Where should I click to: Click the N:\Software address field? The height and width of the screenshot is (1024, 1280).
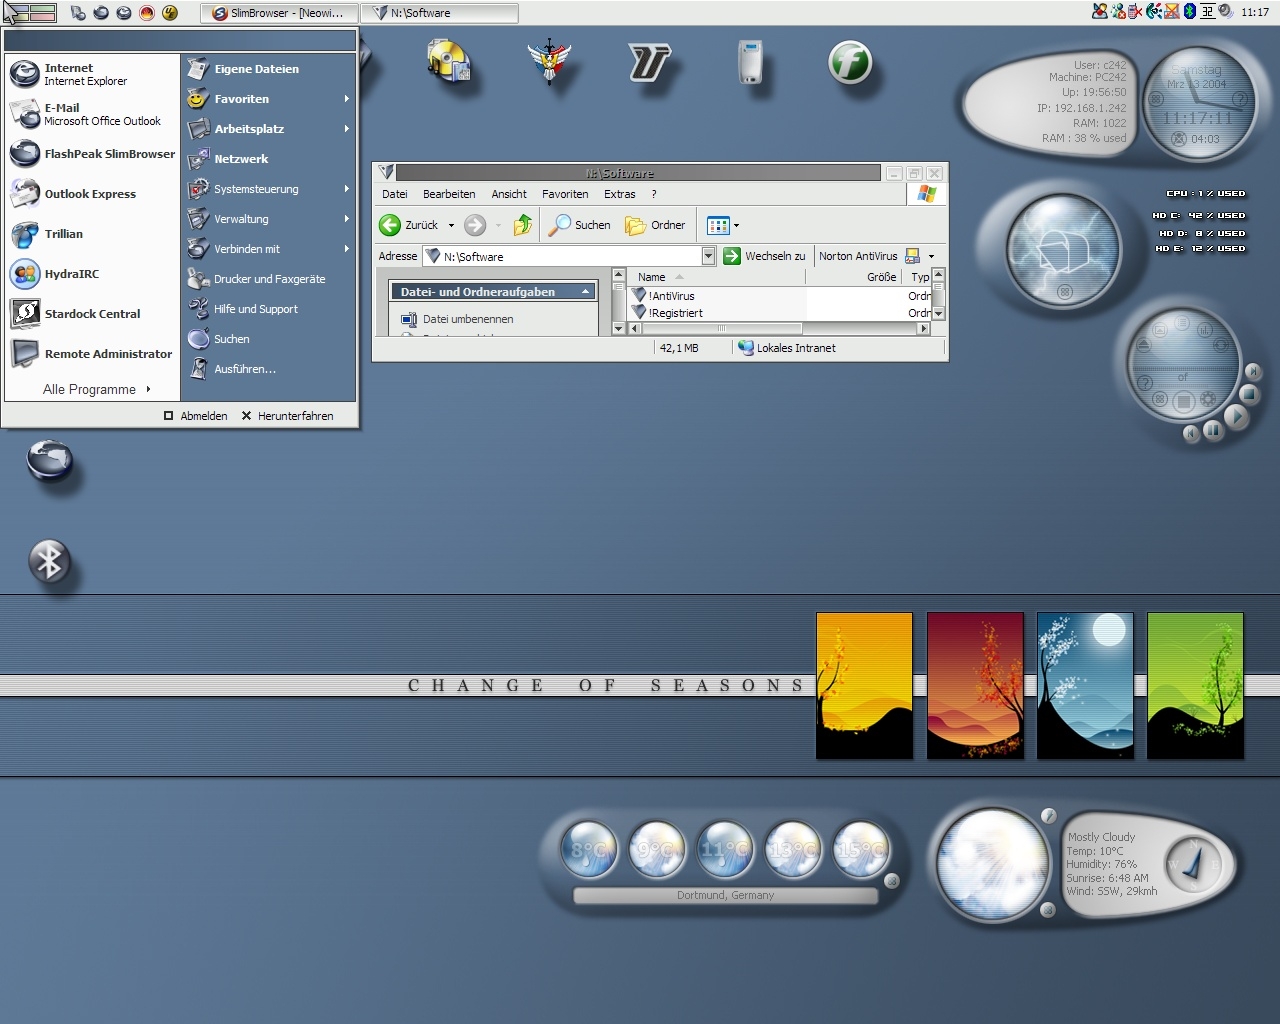[x=562, y=256]
